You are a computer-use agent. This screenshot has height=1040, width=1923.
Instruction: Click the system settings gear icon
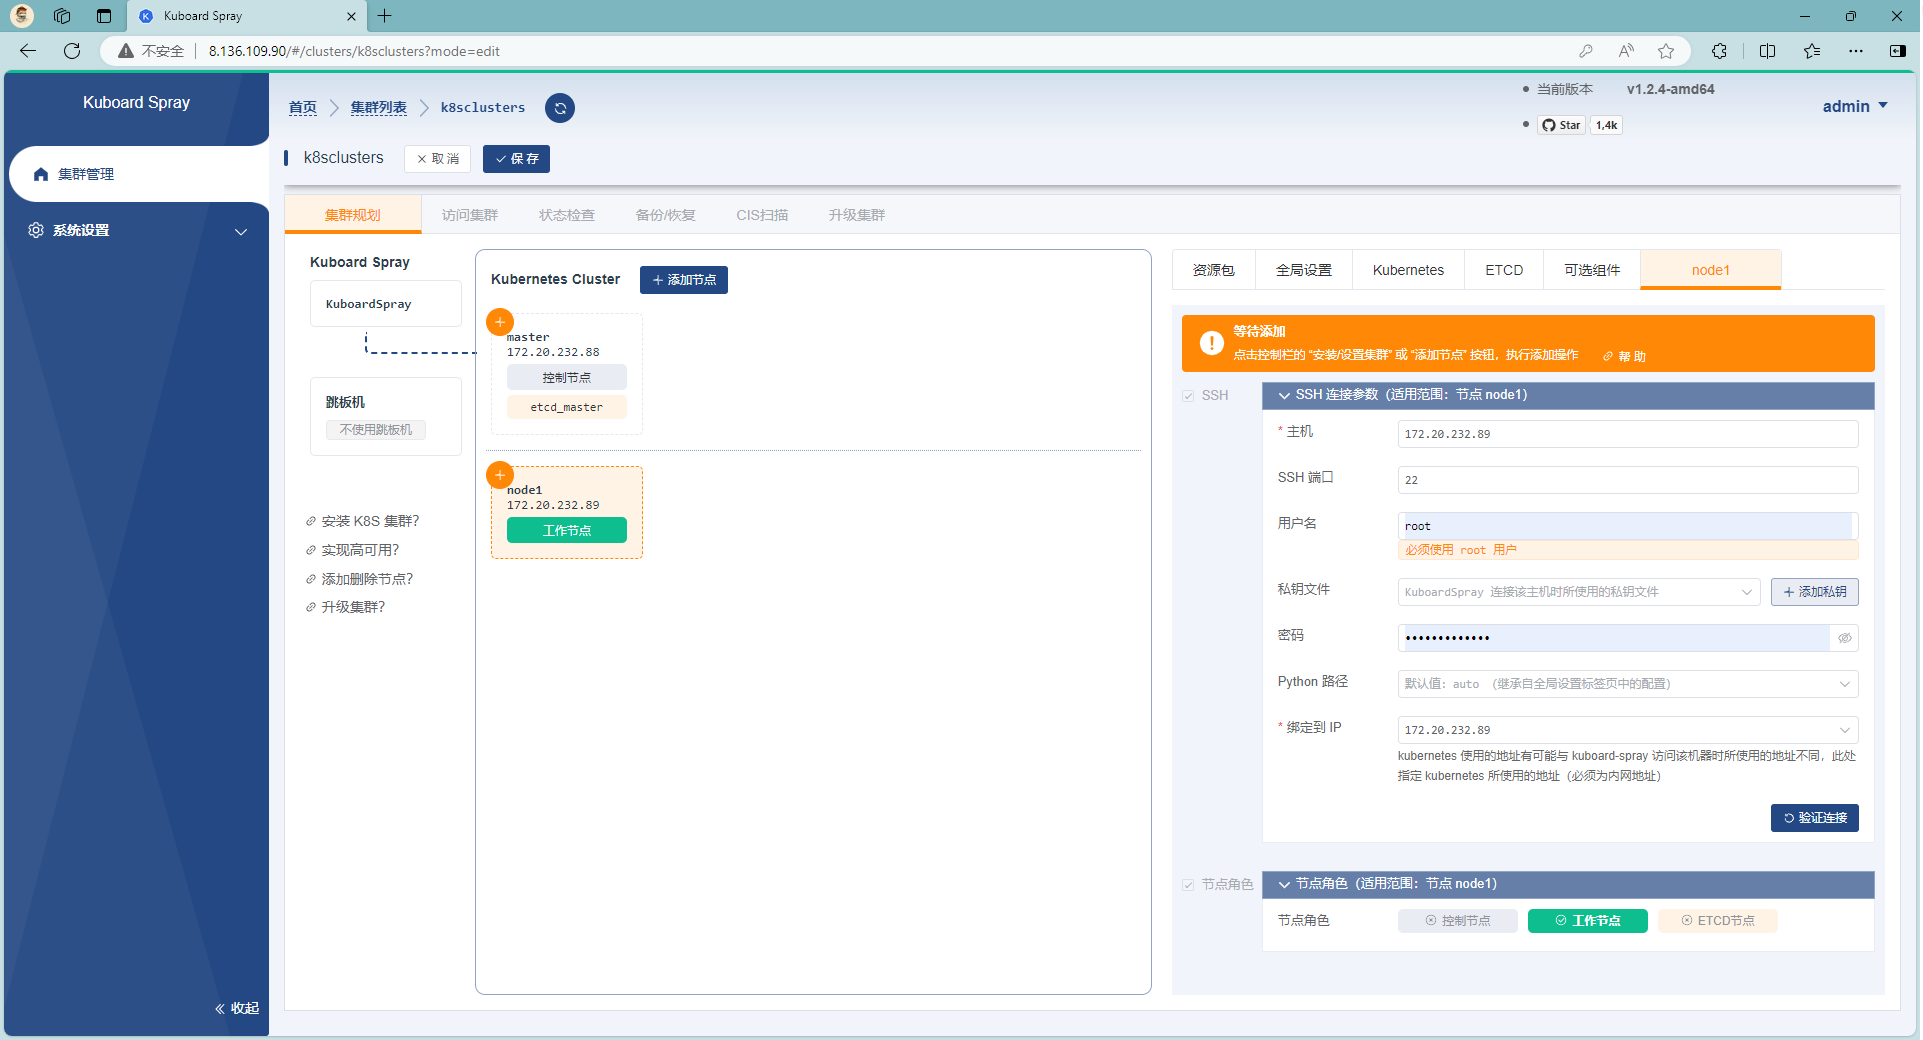tap(36, 230)
